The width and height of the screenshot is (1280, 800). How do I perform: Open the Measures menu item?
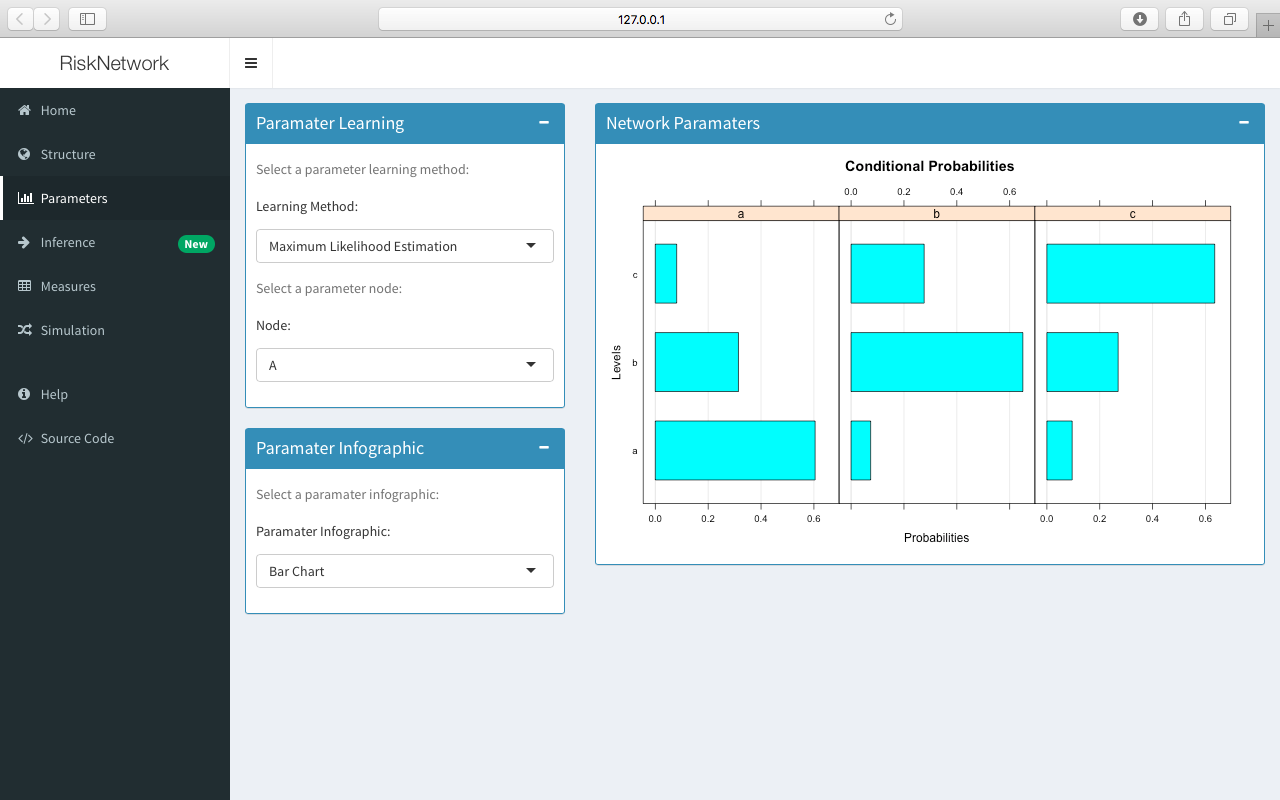tap(115, 286)
